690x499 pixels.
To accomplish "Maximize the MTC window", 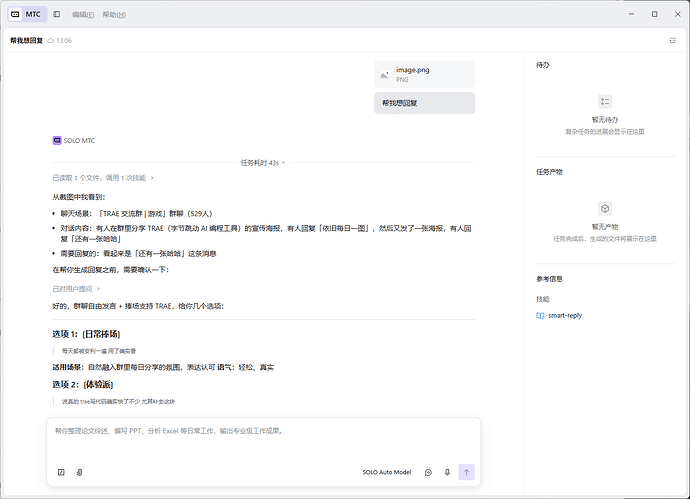I will tap(655, 14).
